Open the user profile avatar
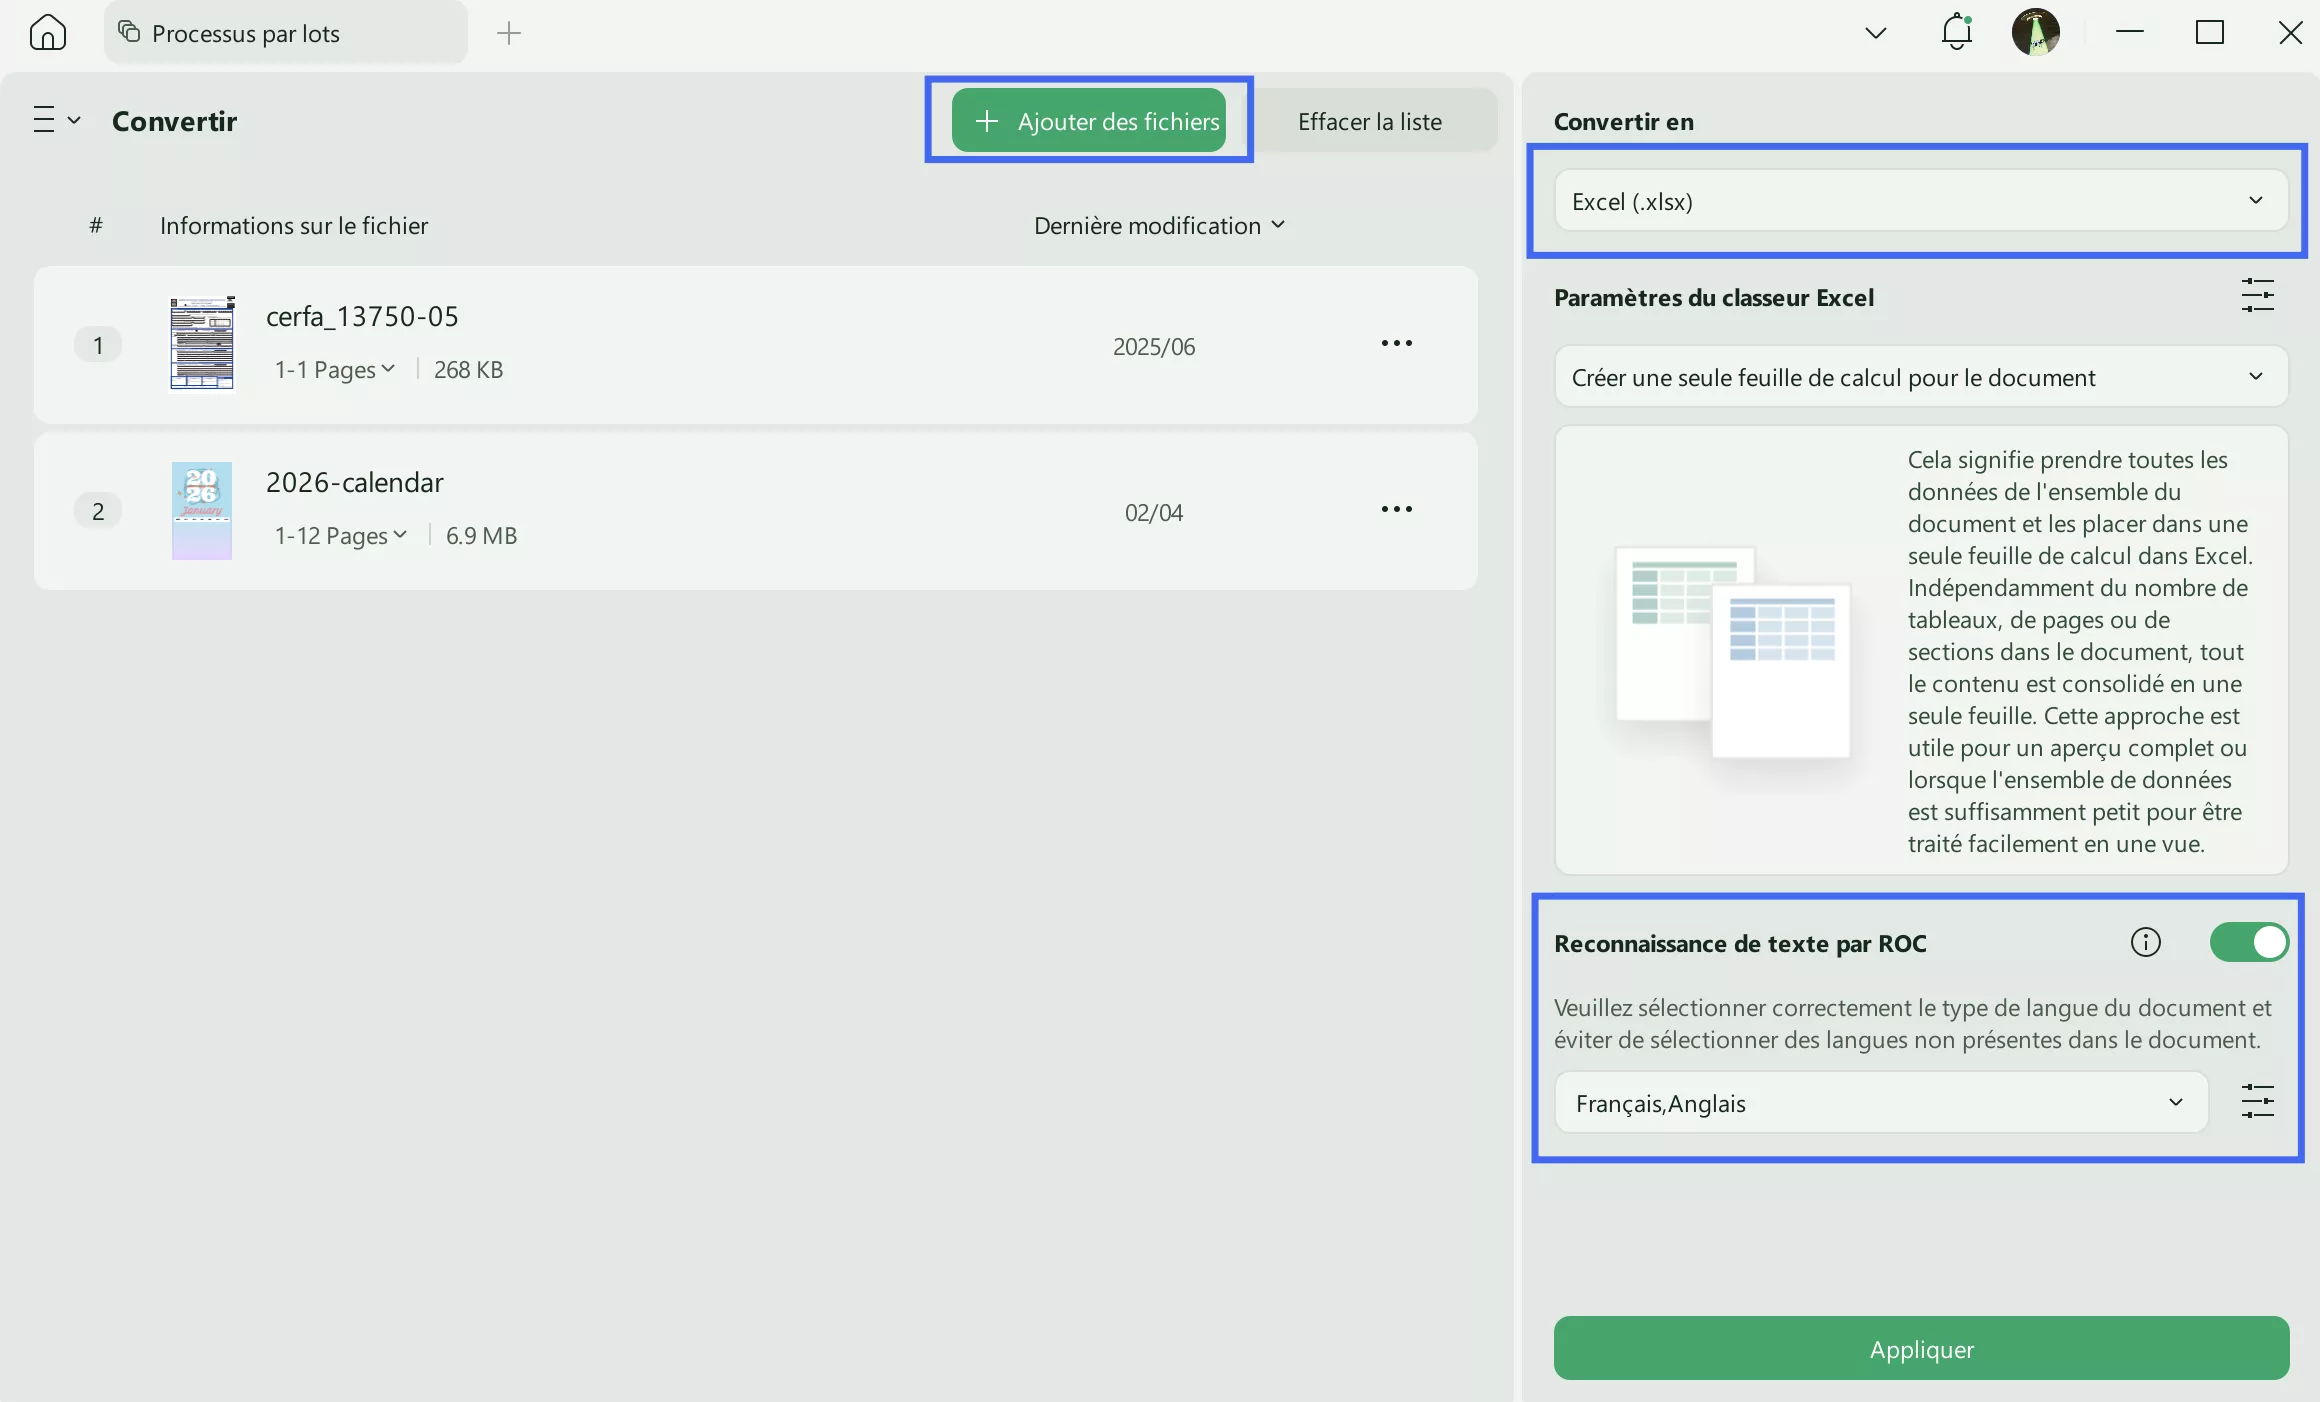 2036,32
